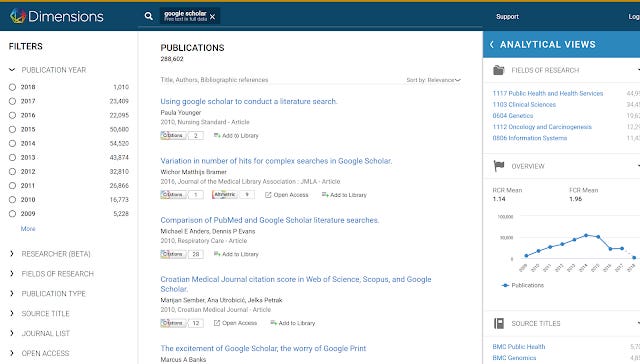
Task: Add Variation in hits article to Library
Action: [344, 195]
